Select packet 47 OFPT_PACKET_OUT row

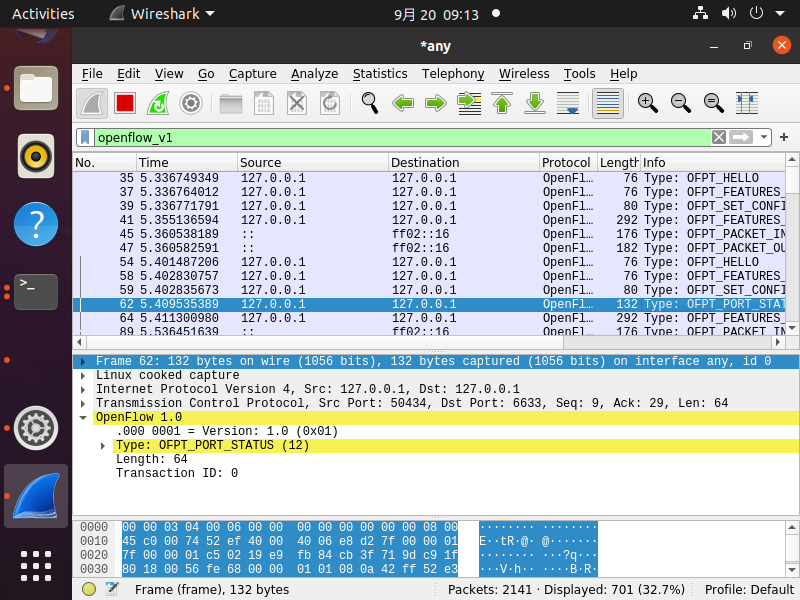429,248
